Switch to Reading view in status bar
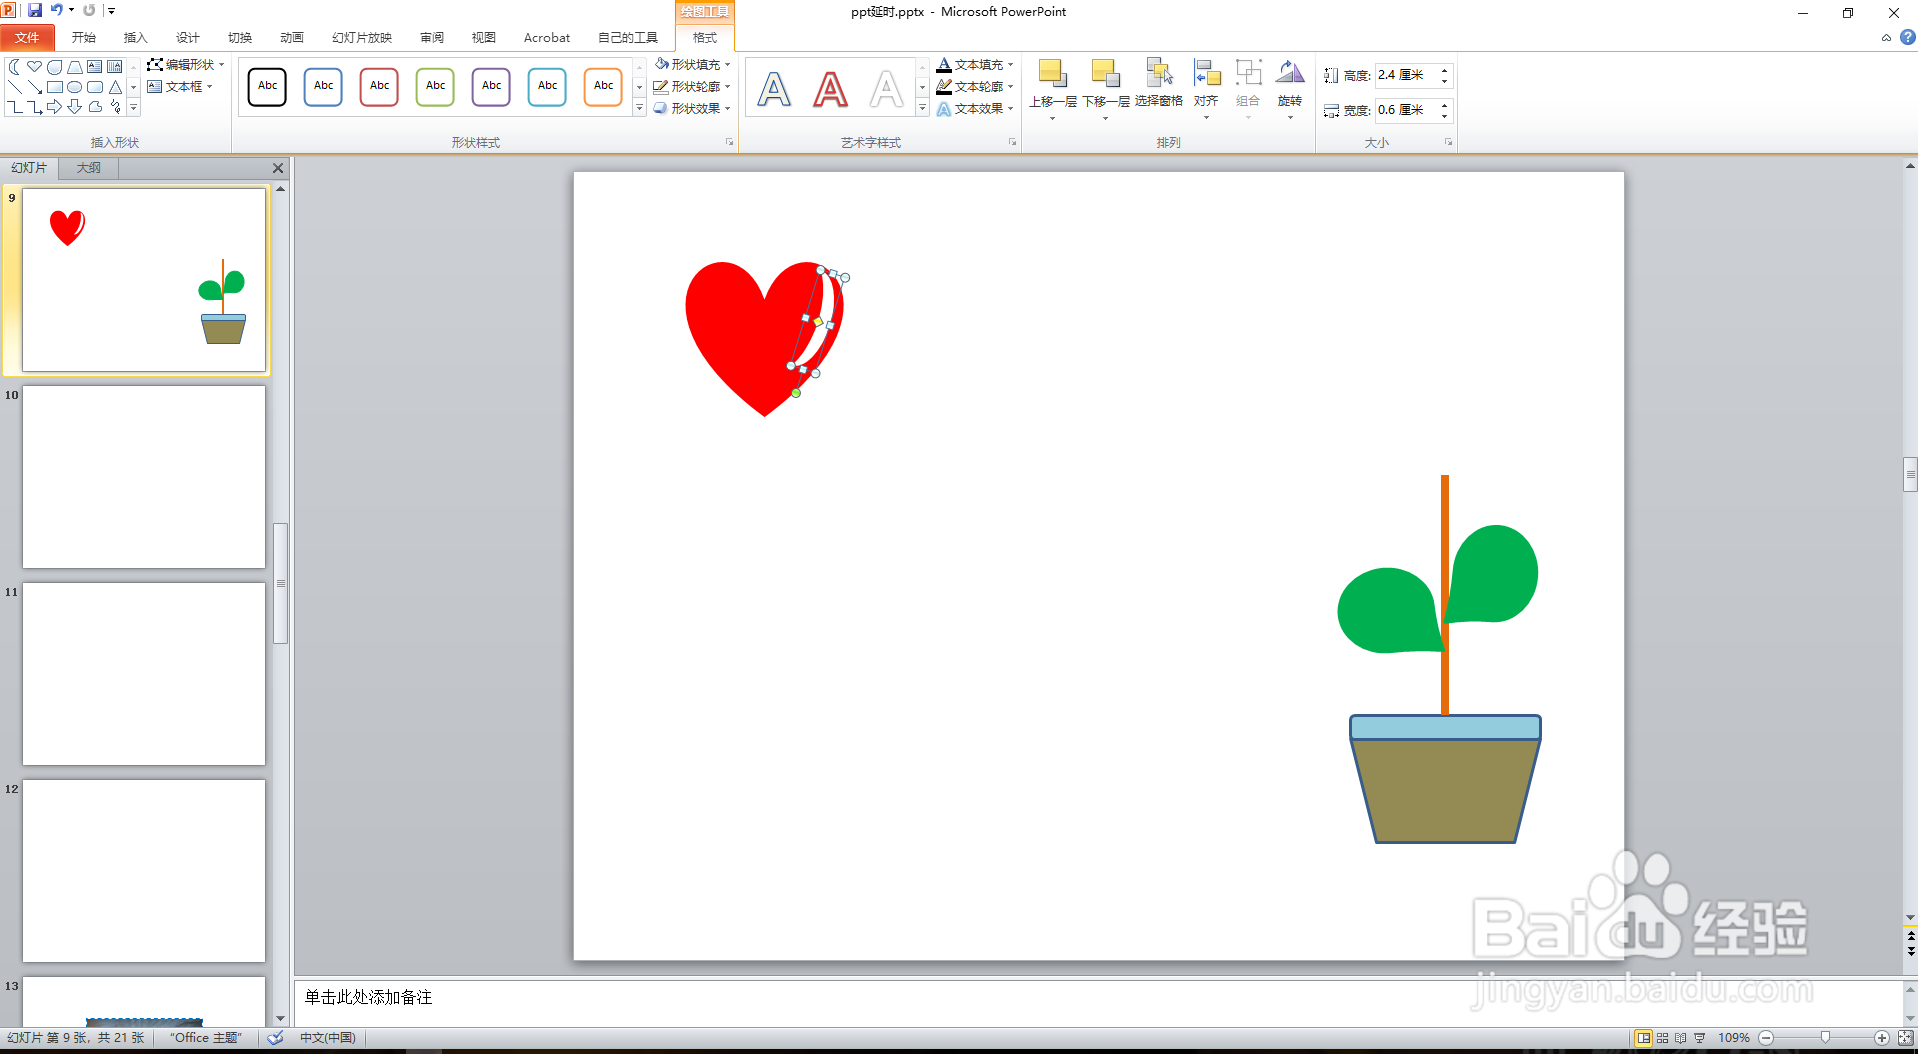The width and height of the screenshot is (1918, 1054). (1680, 1038)
